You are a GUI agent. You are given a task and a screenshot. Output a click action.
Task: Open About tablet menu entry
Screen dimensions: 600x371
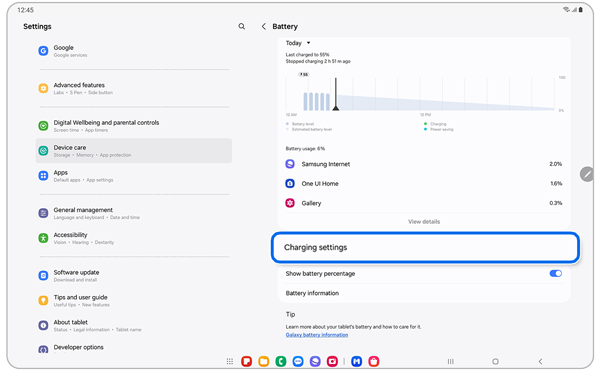(x=134, y=325)
